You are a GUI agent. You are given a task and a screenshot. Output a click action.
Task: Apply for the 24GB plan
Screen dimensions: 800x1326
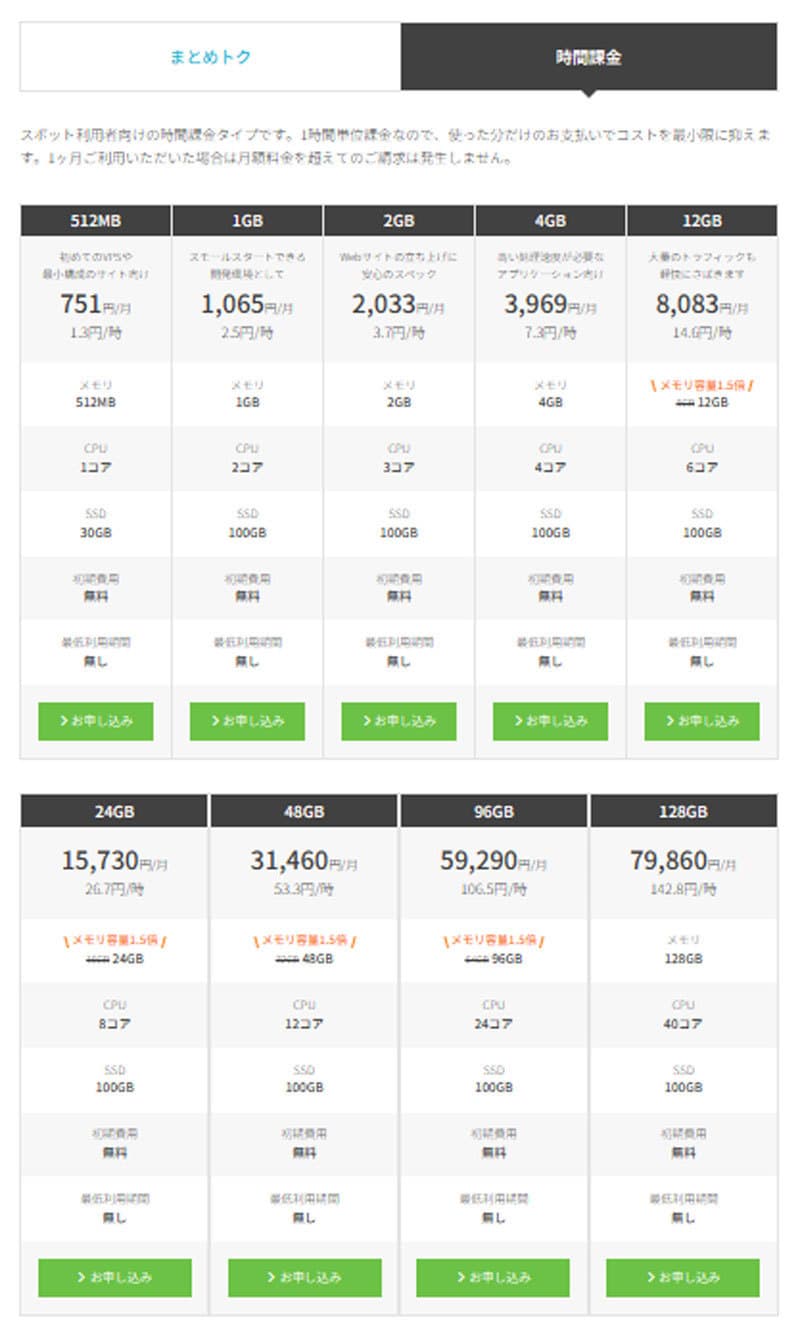tap(115, 1277)
